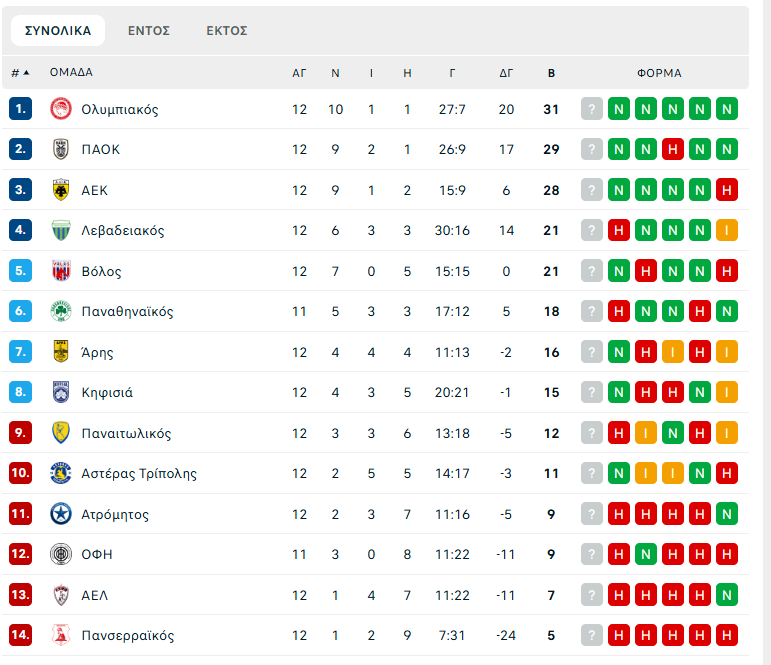Select the ΣΥΝΟΛΙΚΑ overall tab

(58, 31)
